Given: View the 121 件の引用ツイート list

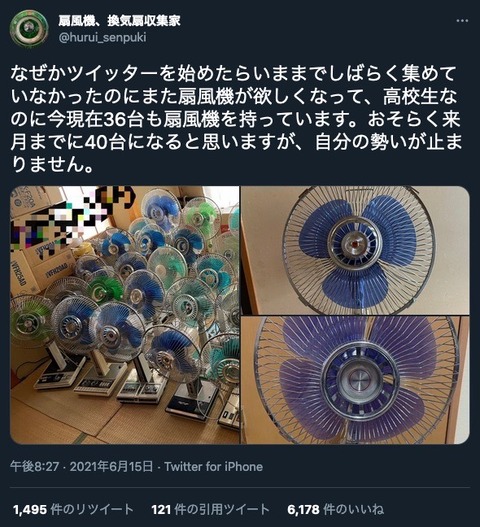Looking at the screenshot, I should tap(210, 509).
